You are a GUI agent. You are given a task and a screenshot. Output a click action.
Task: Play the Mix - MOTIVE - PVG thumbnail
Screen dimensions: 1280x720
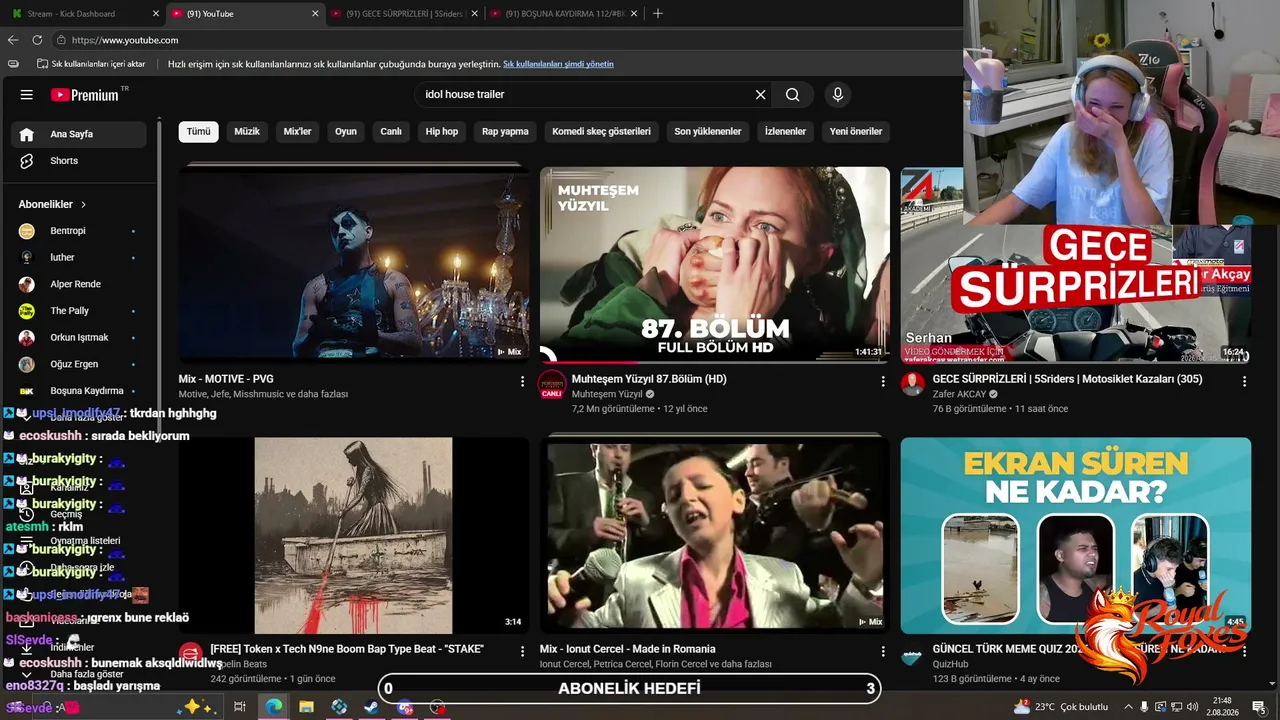pyautogui.click(x=353, y=264)
